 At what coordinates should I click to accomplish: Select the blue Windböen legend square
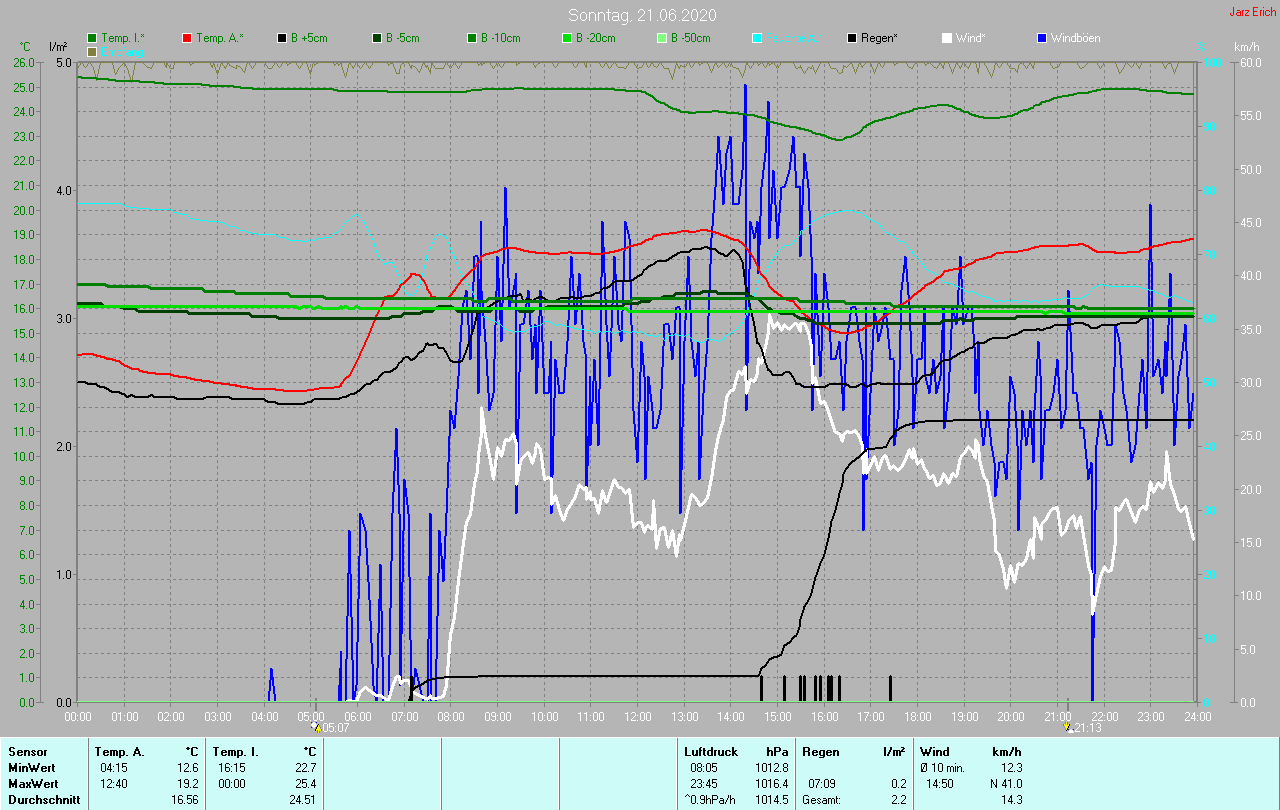pos(1042,38)
